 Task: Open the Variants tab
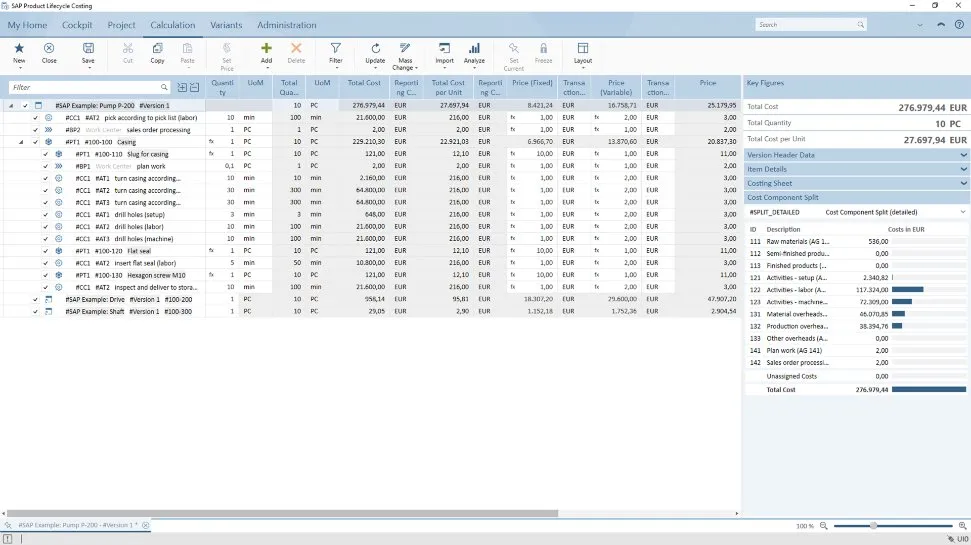click(x=226, y=25)
